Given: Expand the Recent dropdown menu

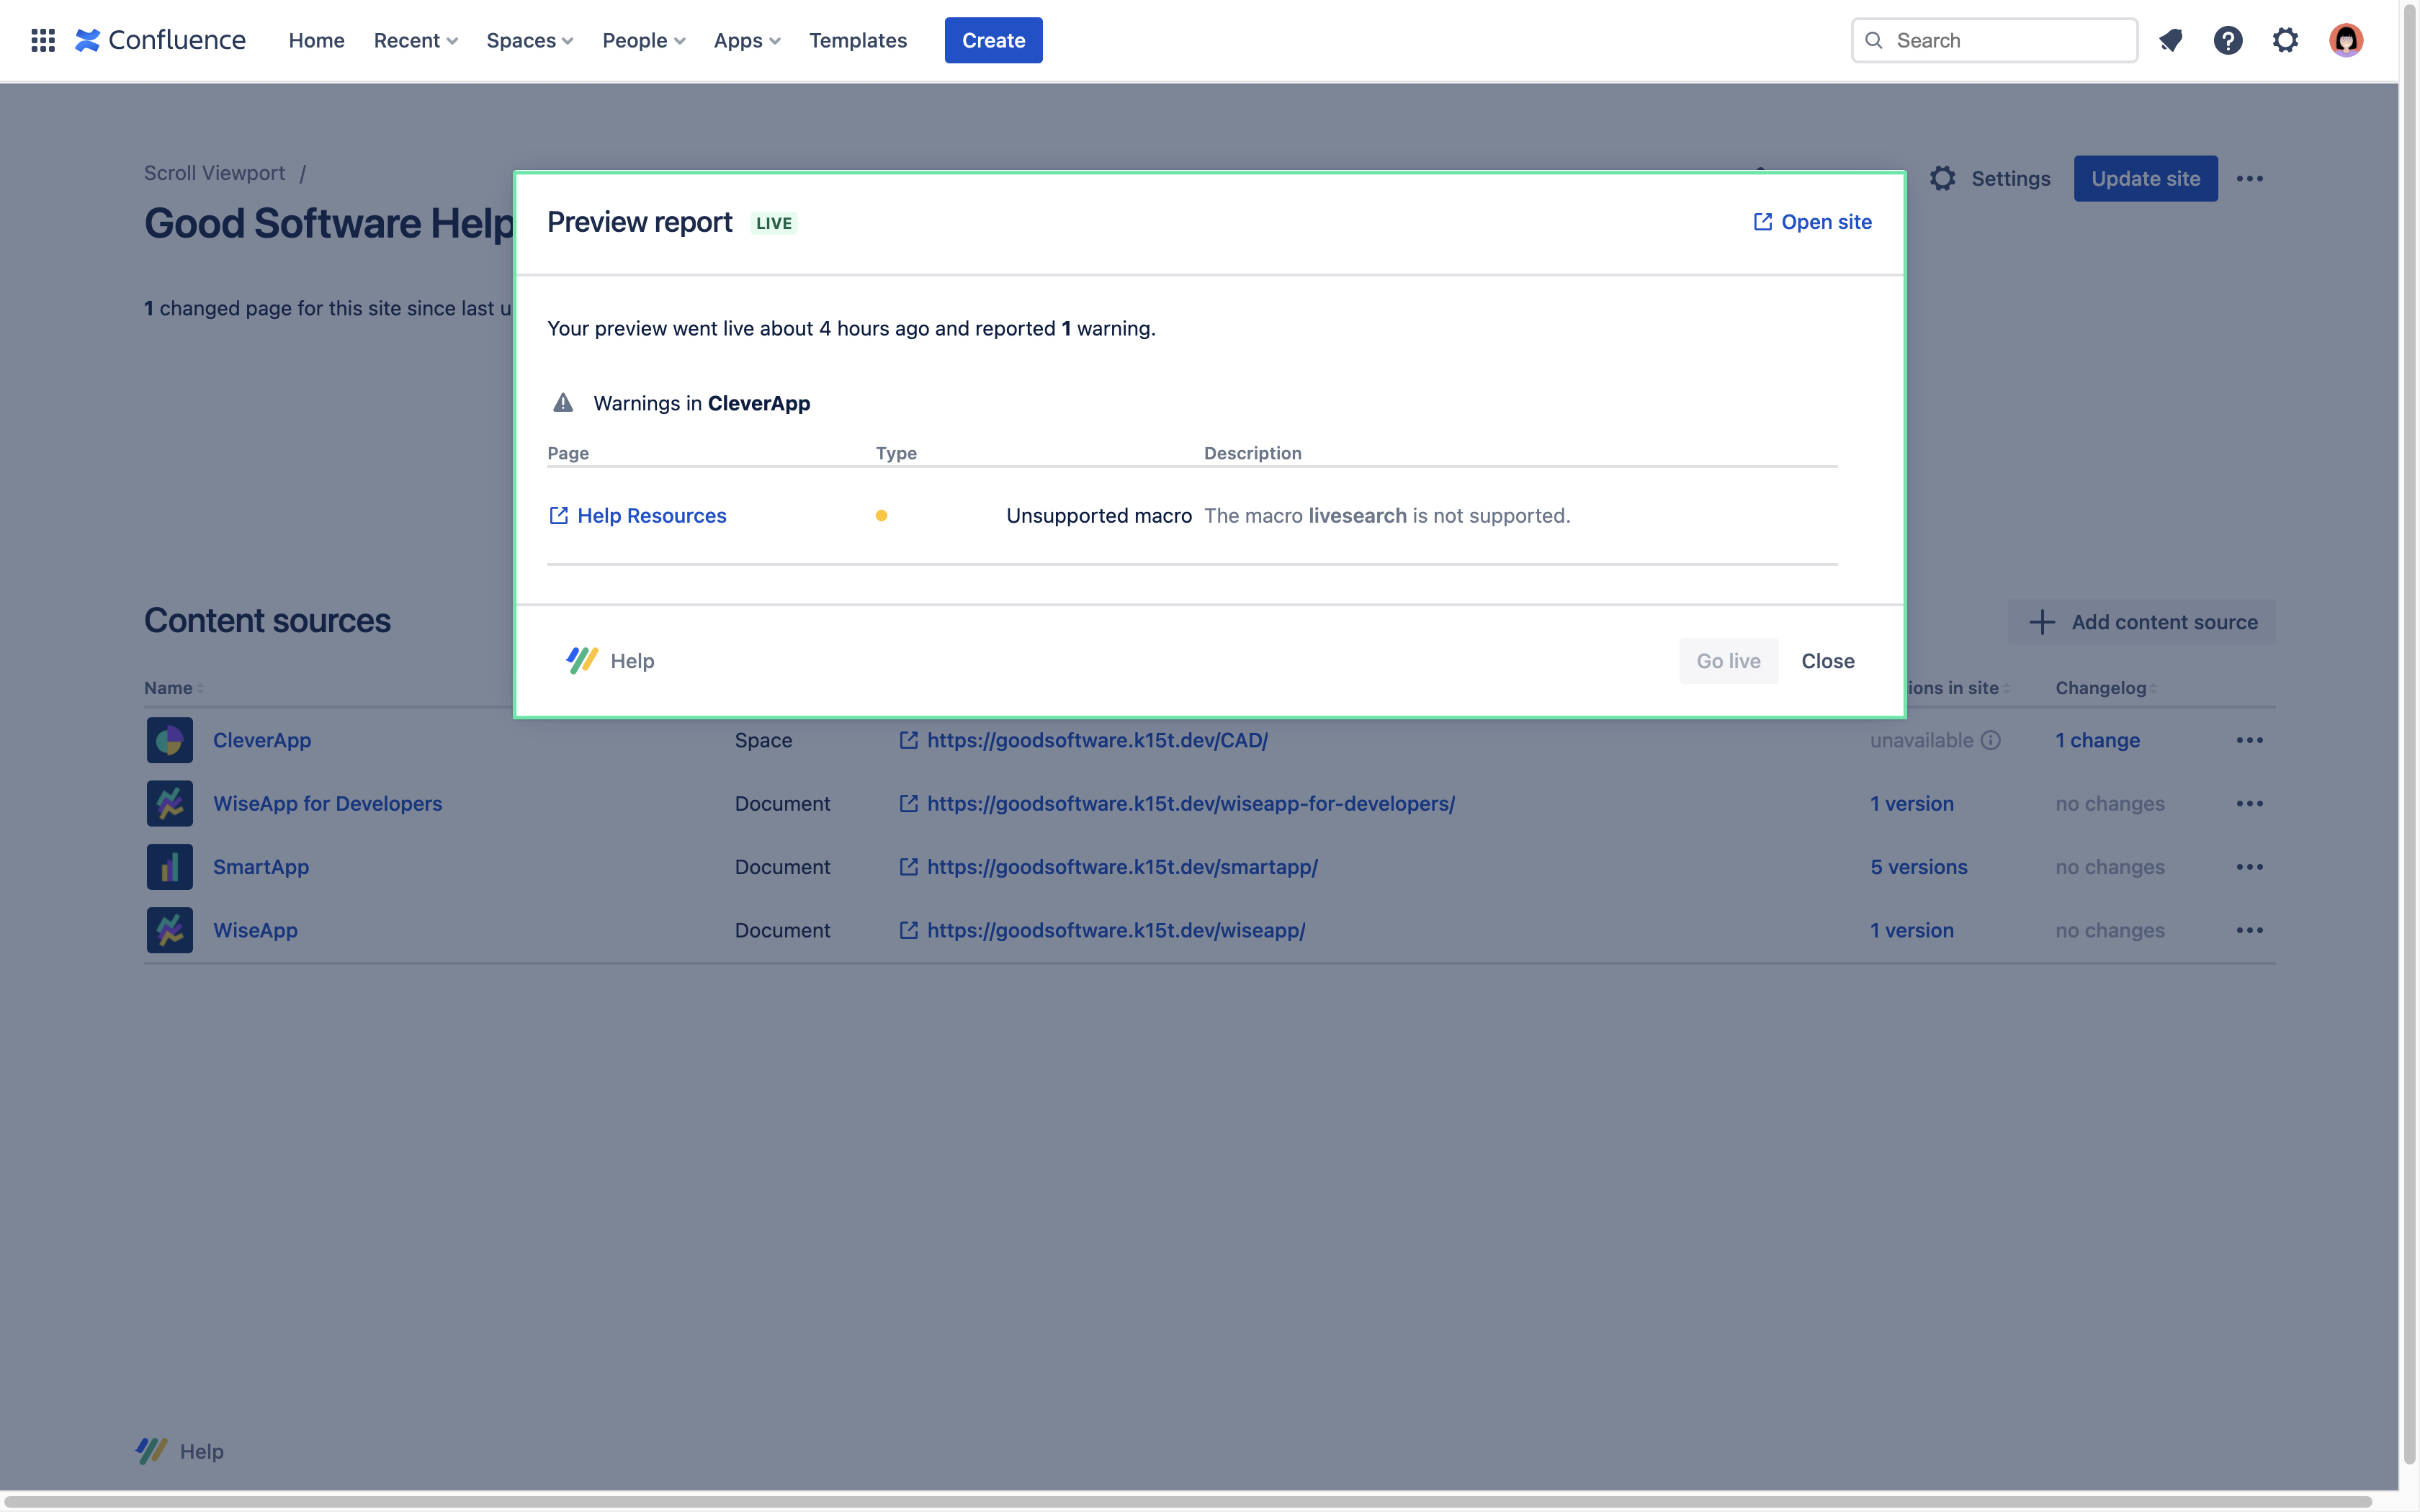Looking at the screenshot, I should click(415, 40).
